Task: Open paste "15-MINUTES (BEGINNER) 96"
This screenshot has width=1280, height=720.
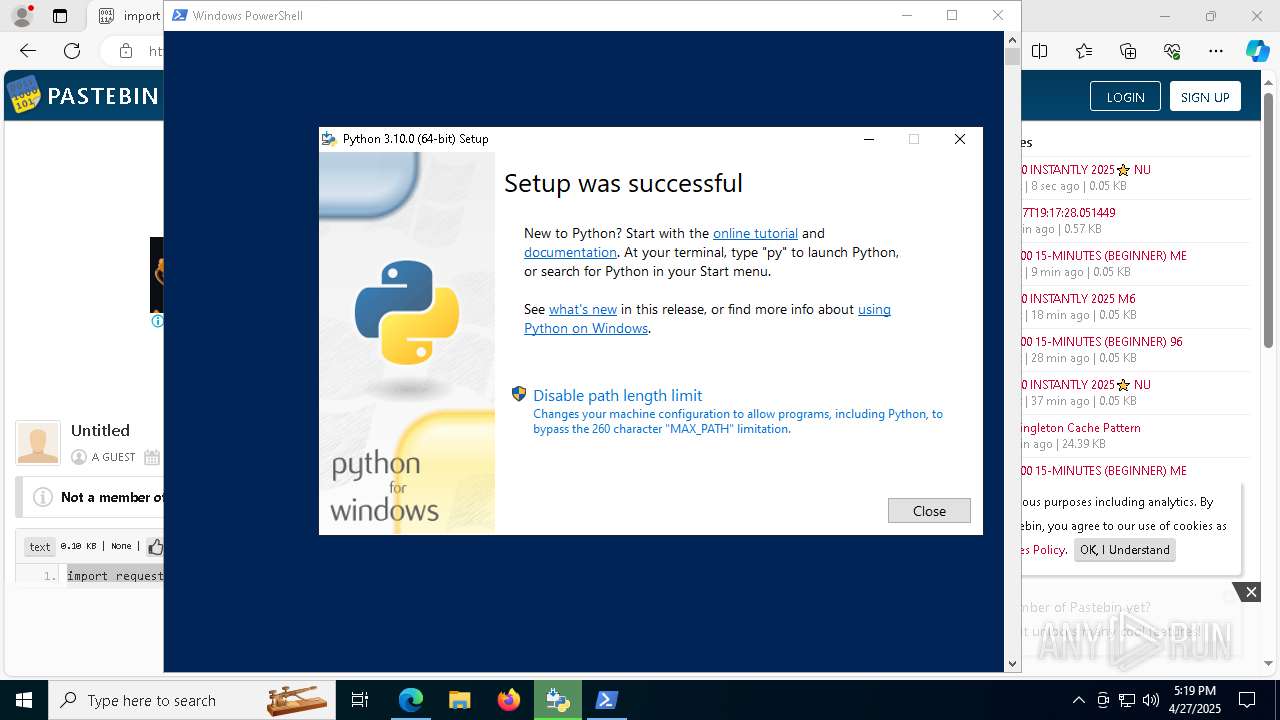Action: coord(1102,341)
